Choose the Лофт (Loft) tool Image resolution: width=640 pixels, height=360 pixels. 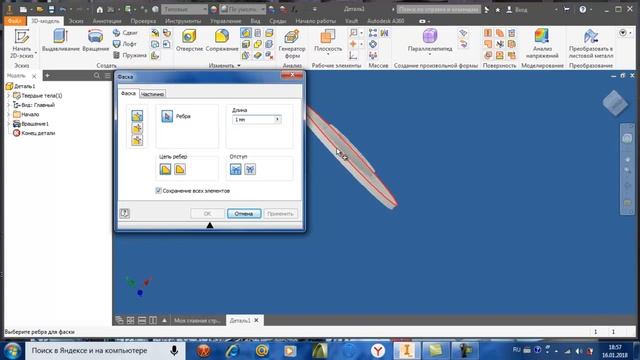coord(125,44)
